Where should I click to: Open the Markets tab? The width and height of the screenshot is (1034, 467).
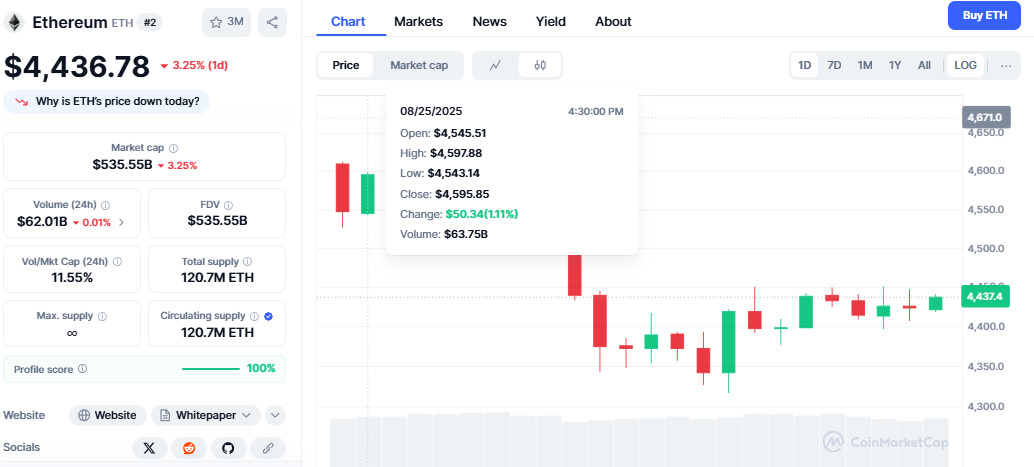419,22
